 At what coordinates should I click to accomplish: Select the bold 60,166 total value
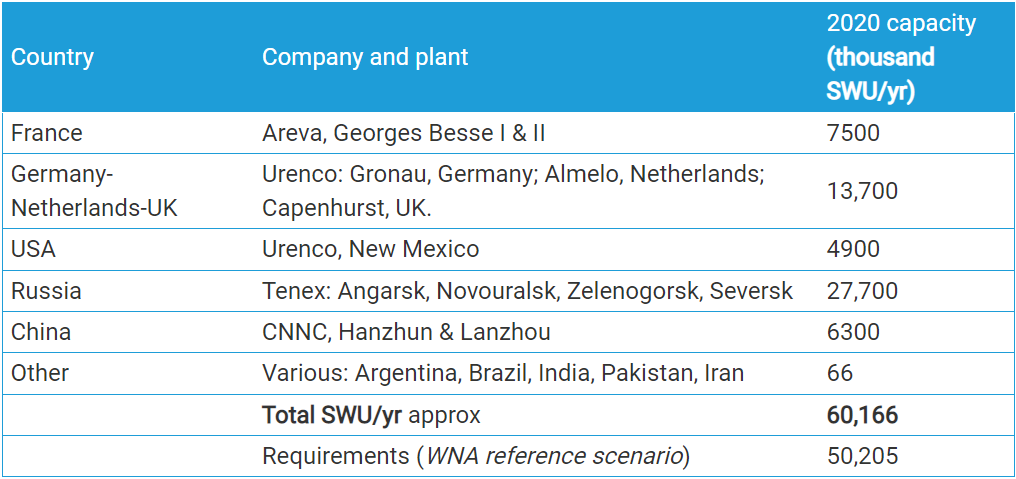(862, 415)
